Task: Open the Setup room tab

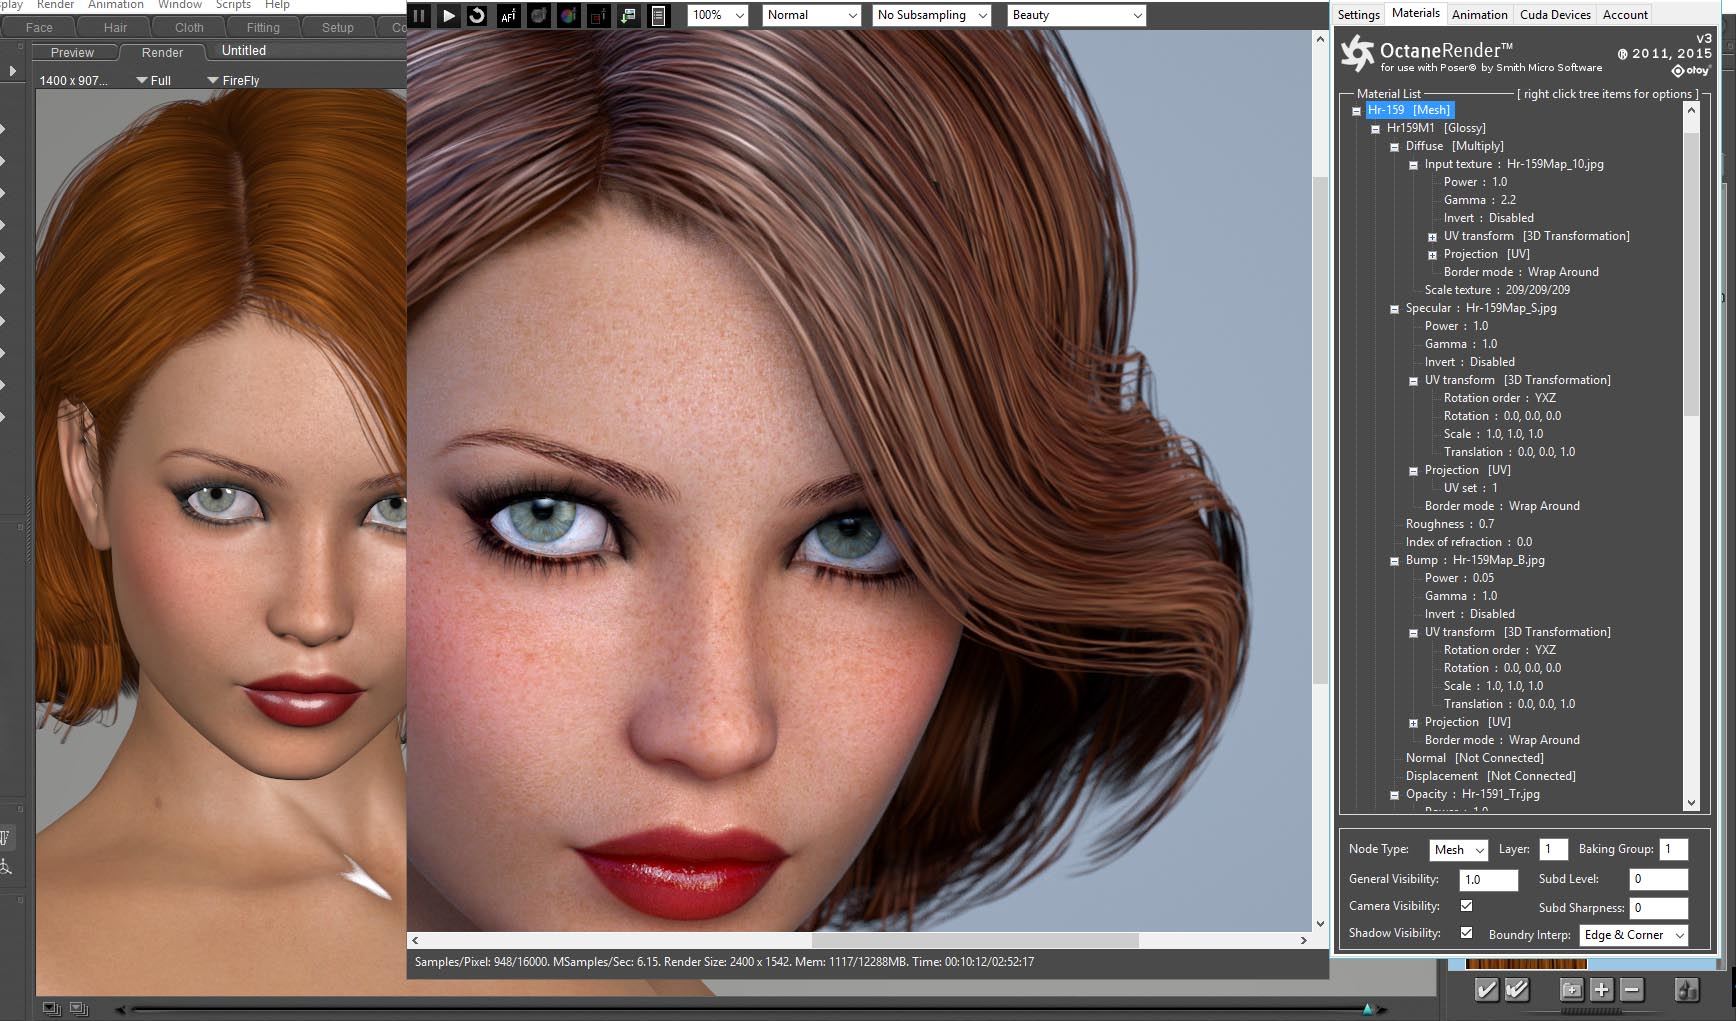Action: pos(338,27)
